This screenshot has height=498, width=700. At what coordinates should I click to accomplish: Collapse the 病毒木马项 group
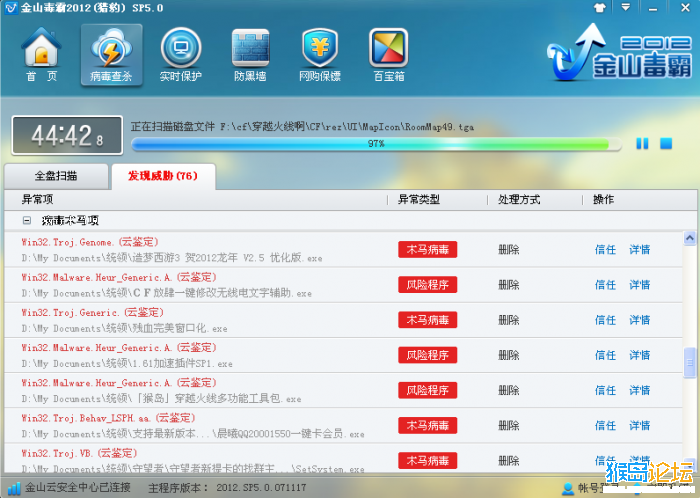pos(27,220)
